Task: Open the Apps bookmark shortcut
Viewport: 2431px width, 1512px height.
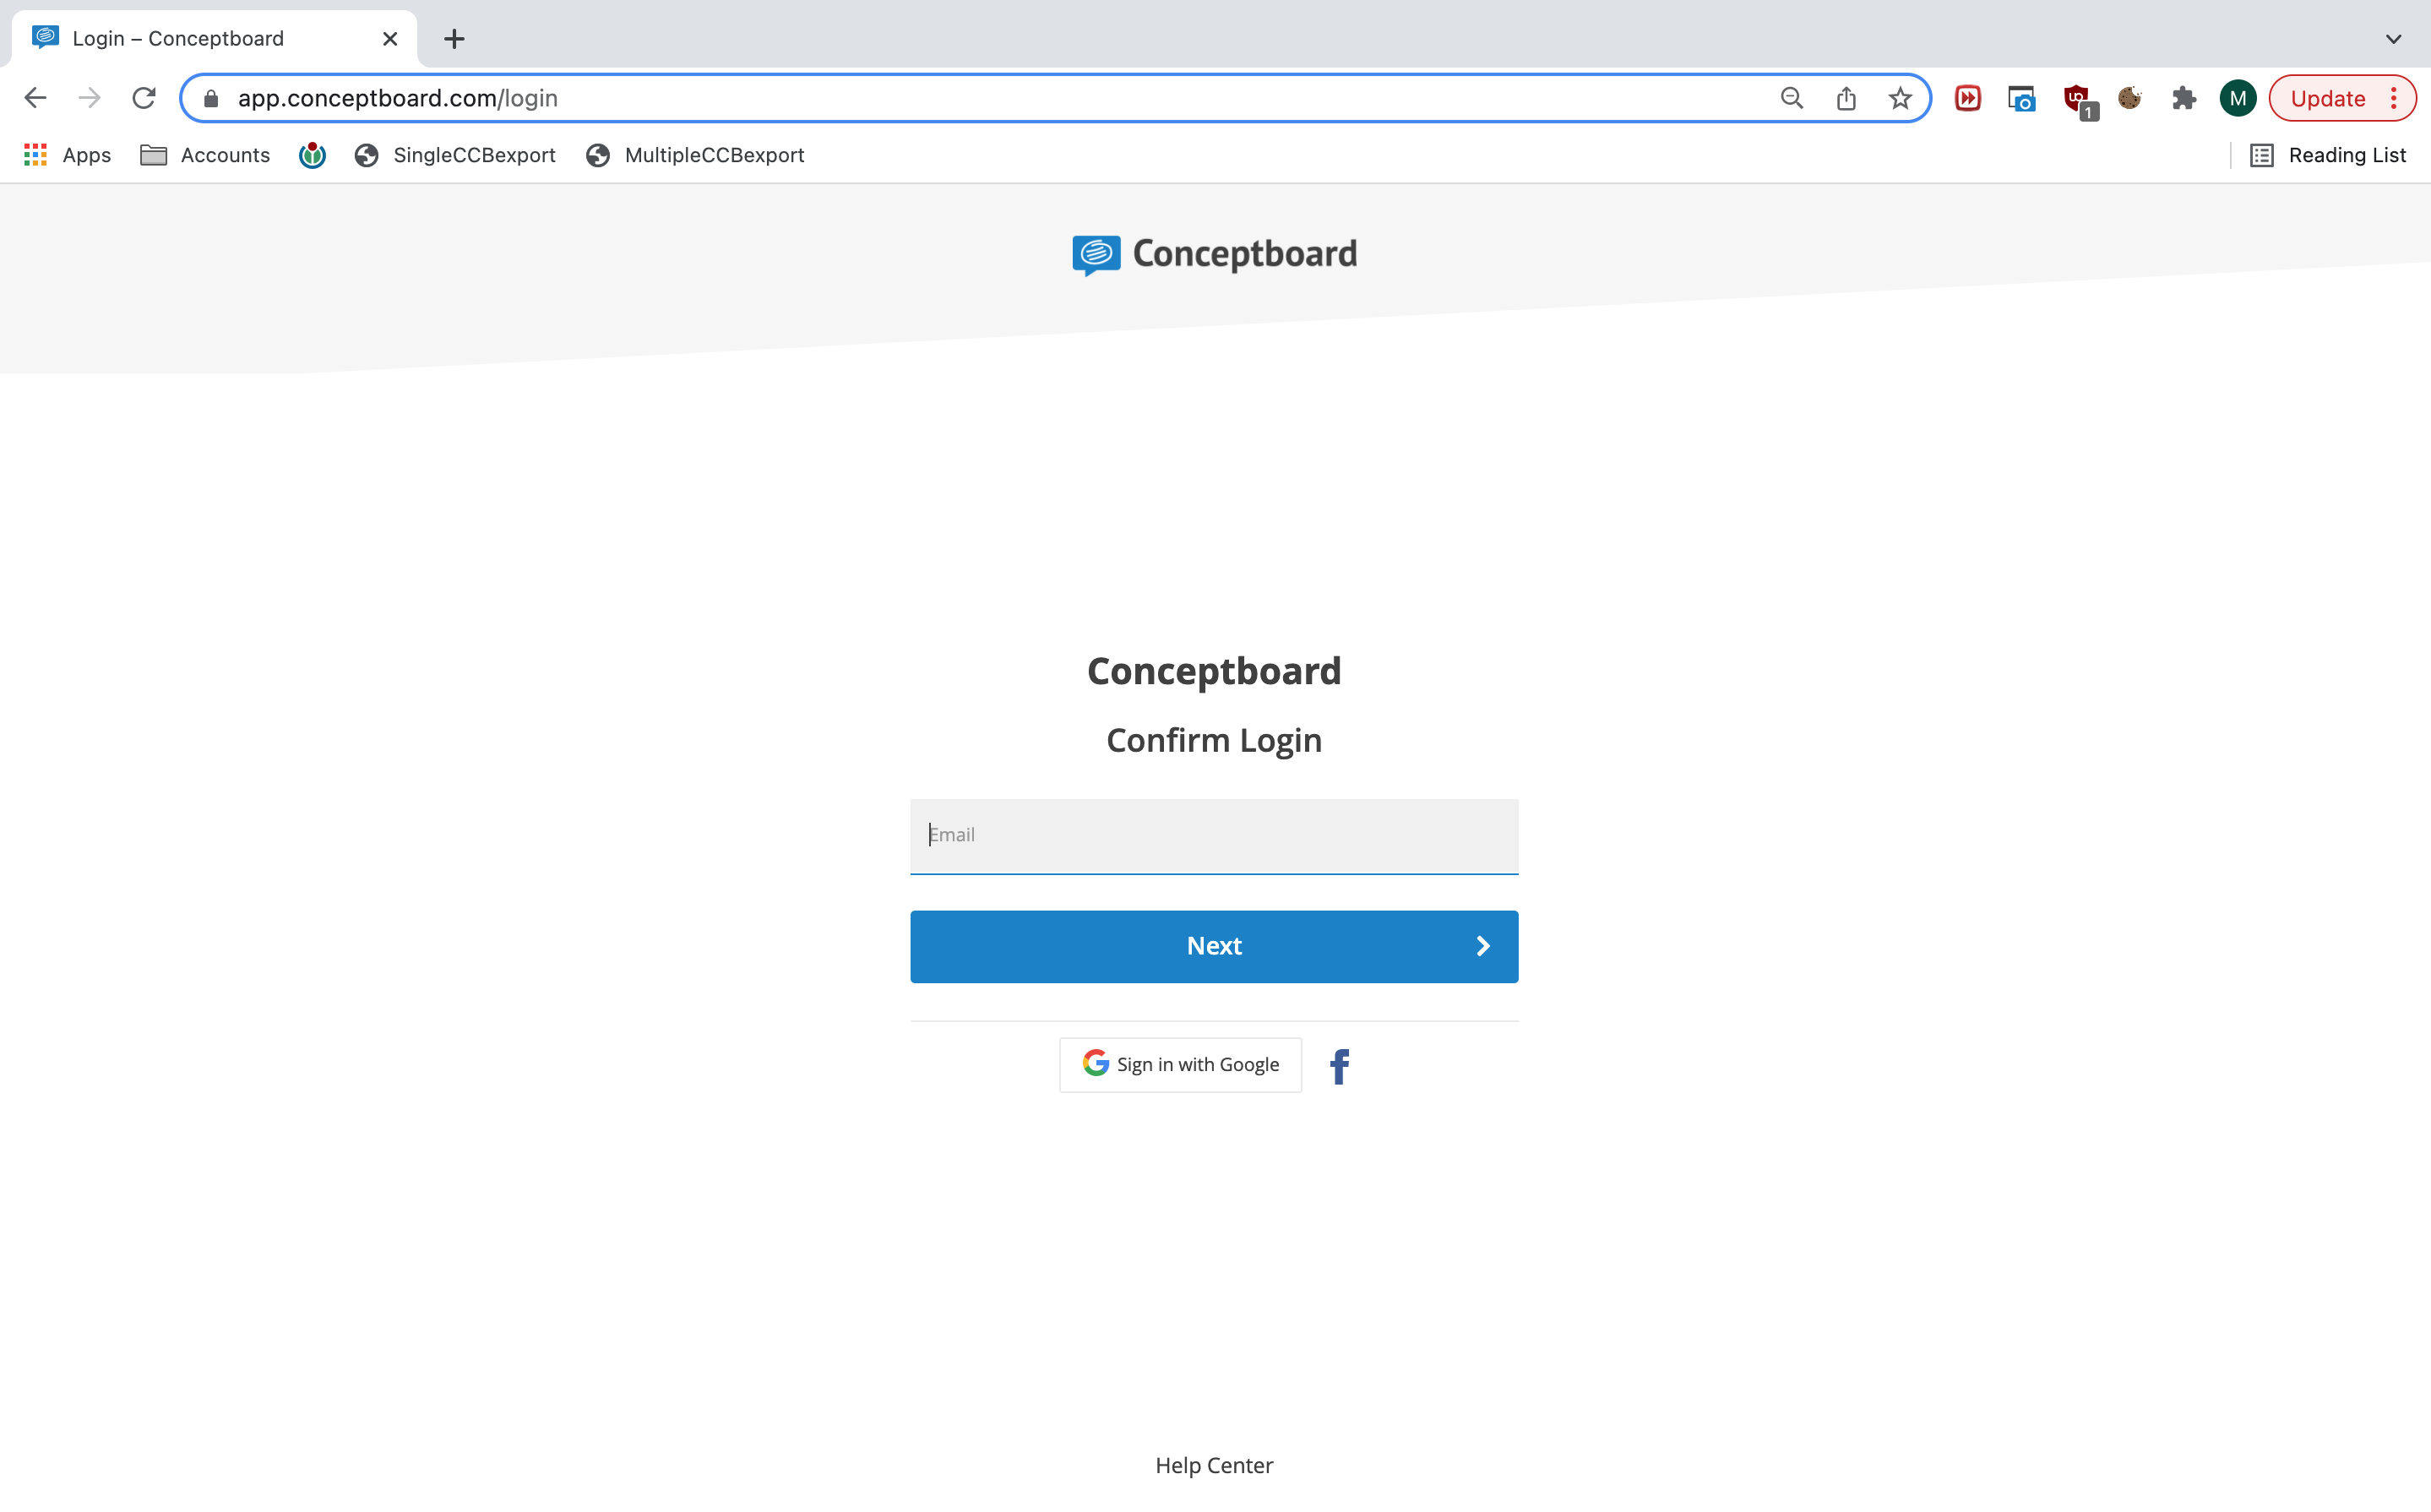Action: coord(68,155)
